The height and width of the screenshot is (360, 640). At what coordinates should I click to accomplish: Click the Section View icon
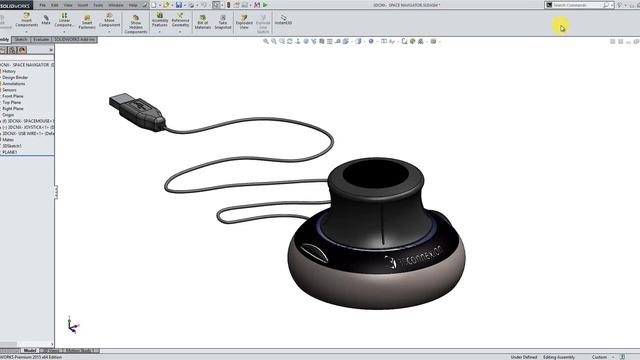322,41
